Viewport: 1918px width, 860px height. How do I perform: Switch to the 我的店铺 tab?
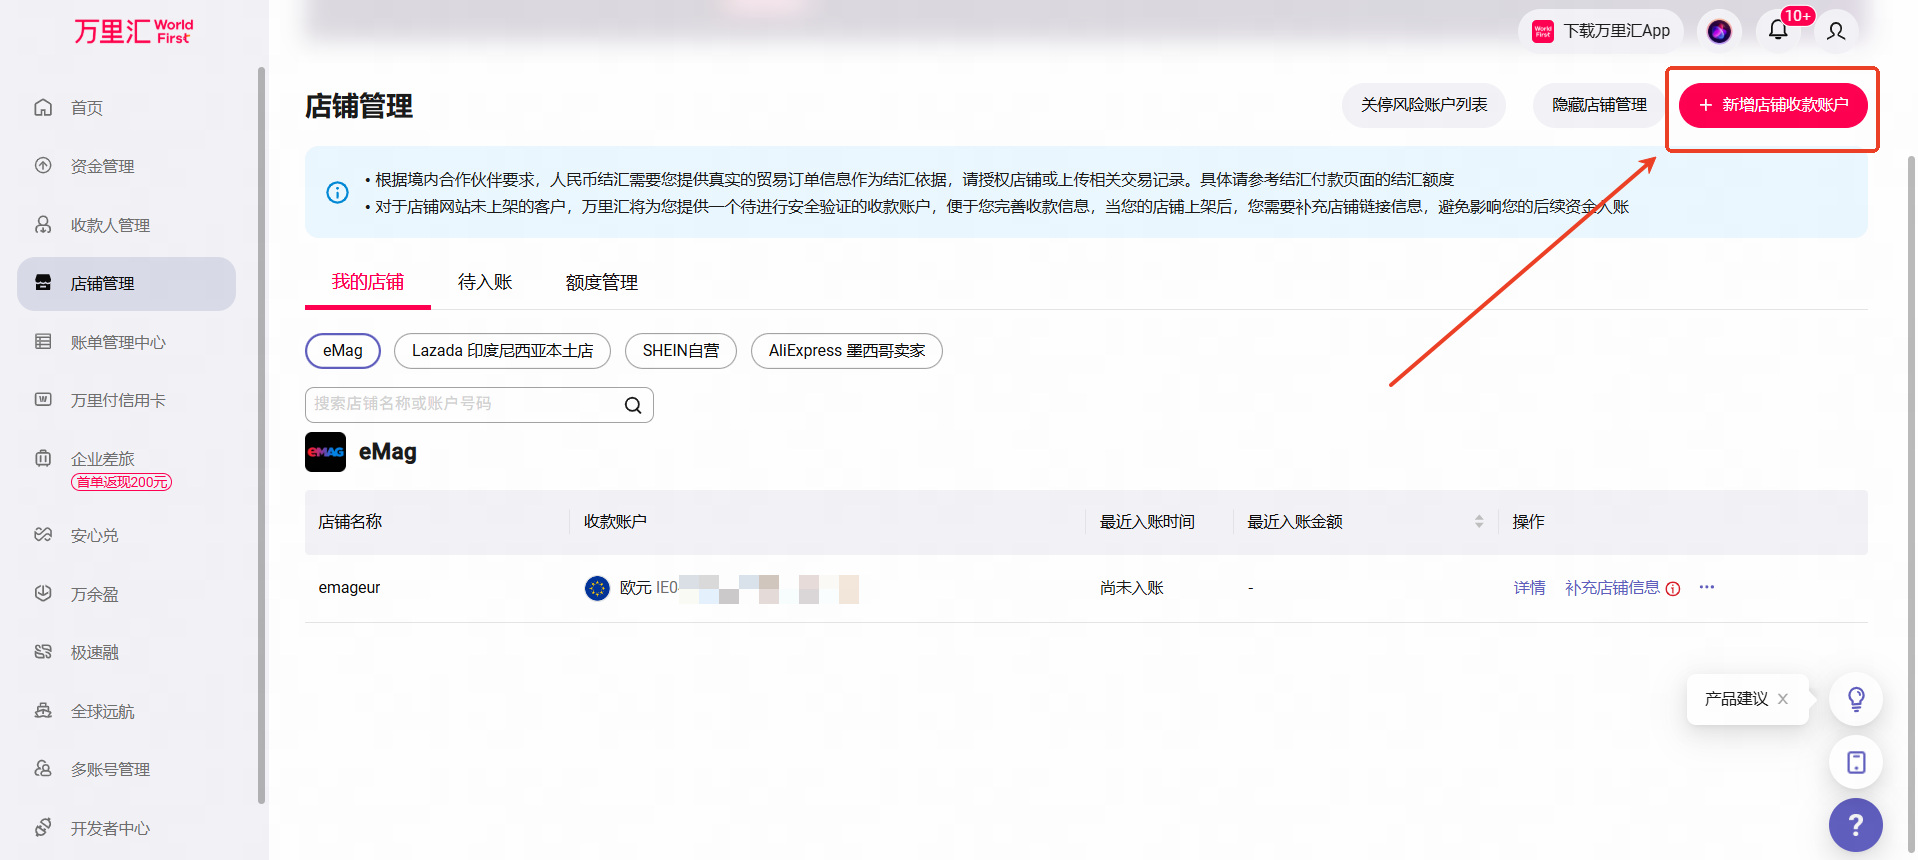(x=368, y=282)
